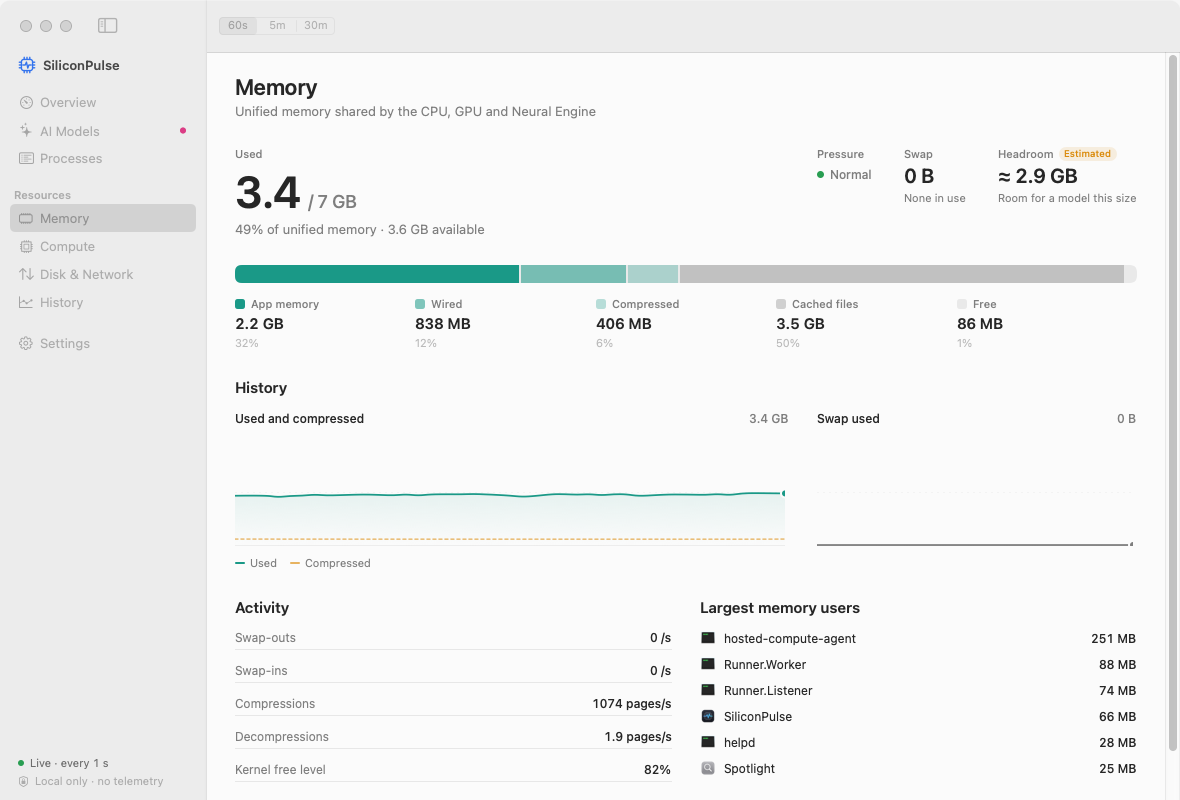Click the 3.5 GB Cached files value
Screen dimensions: 1180x800
[x=800, y=324]
